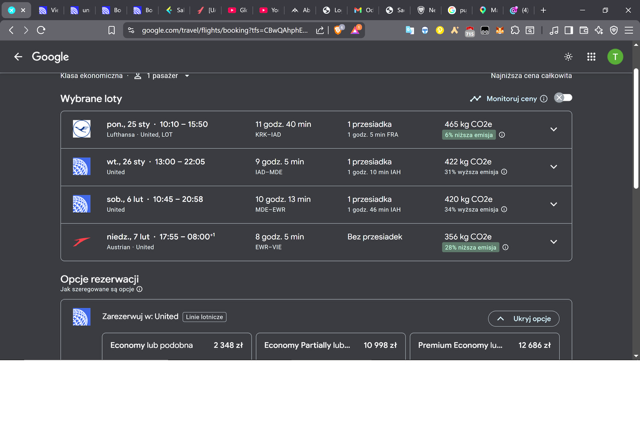Click info icon next to Monitoruj ceny

(x=544, y=99)
